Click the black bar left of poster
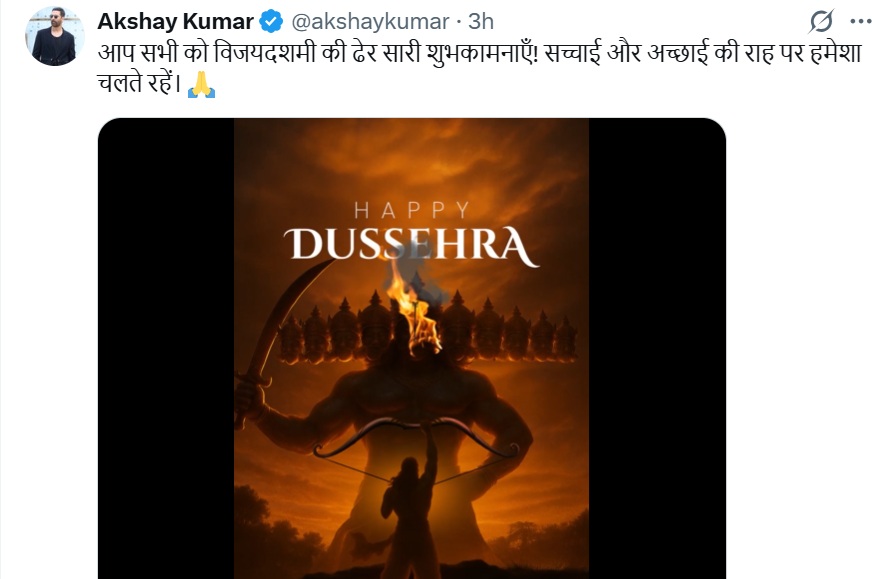The height and width of the screenshot is (579, 872). tap(166, 348)
